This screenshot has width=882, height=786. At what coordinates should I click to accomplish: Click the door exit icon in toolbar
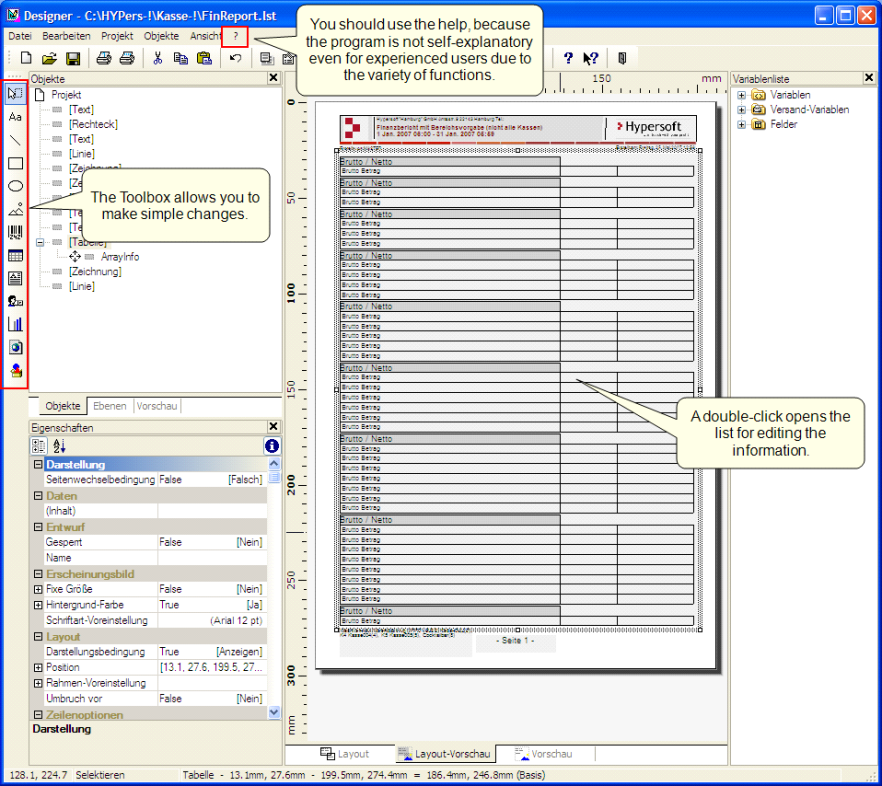tap(622, 58)
